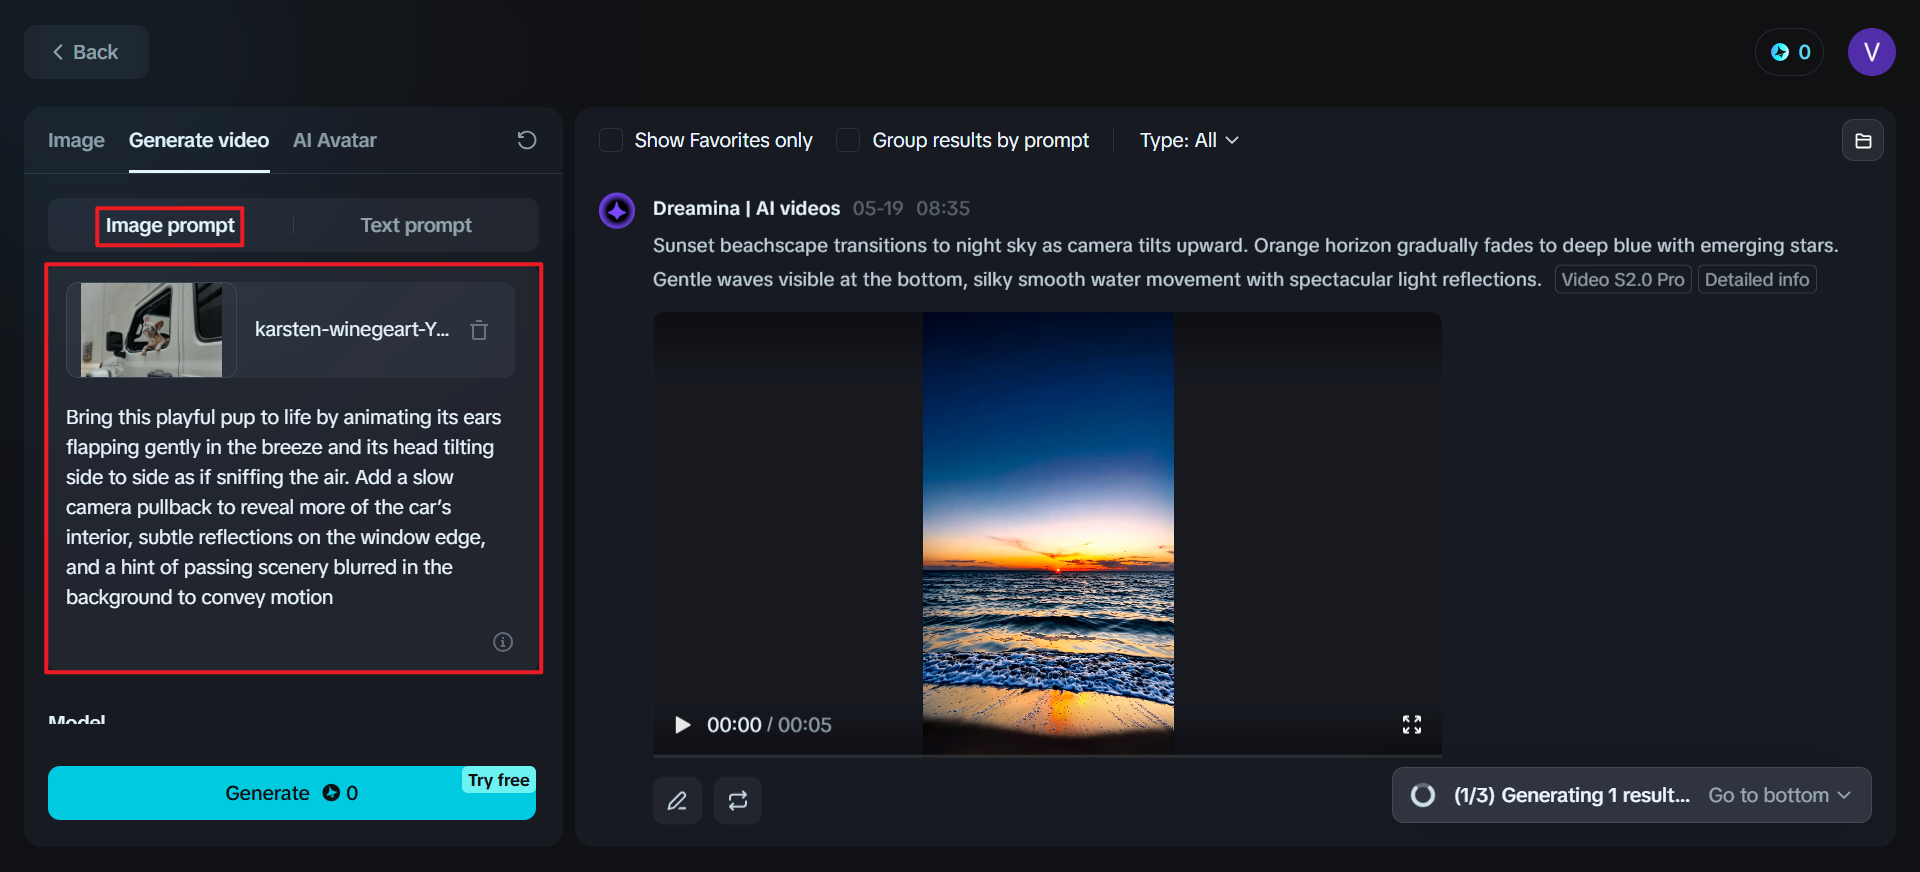
Task: Open the assets folder icon
Action: (x=1862, y=141)
